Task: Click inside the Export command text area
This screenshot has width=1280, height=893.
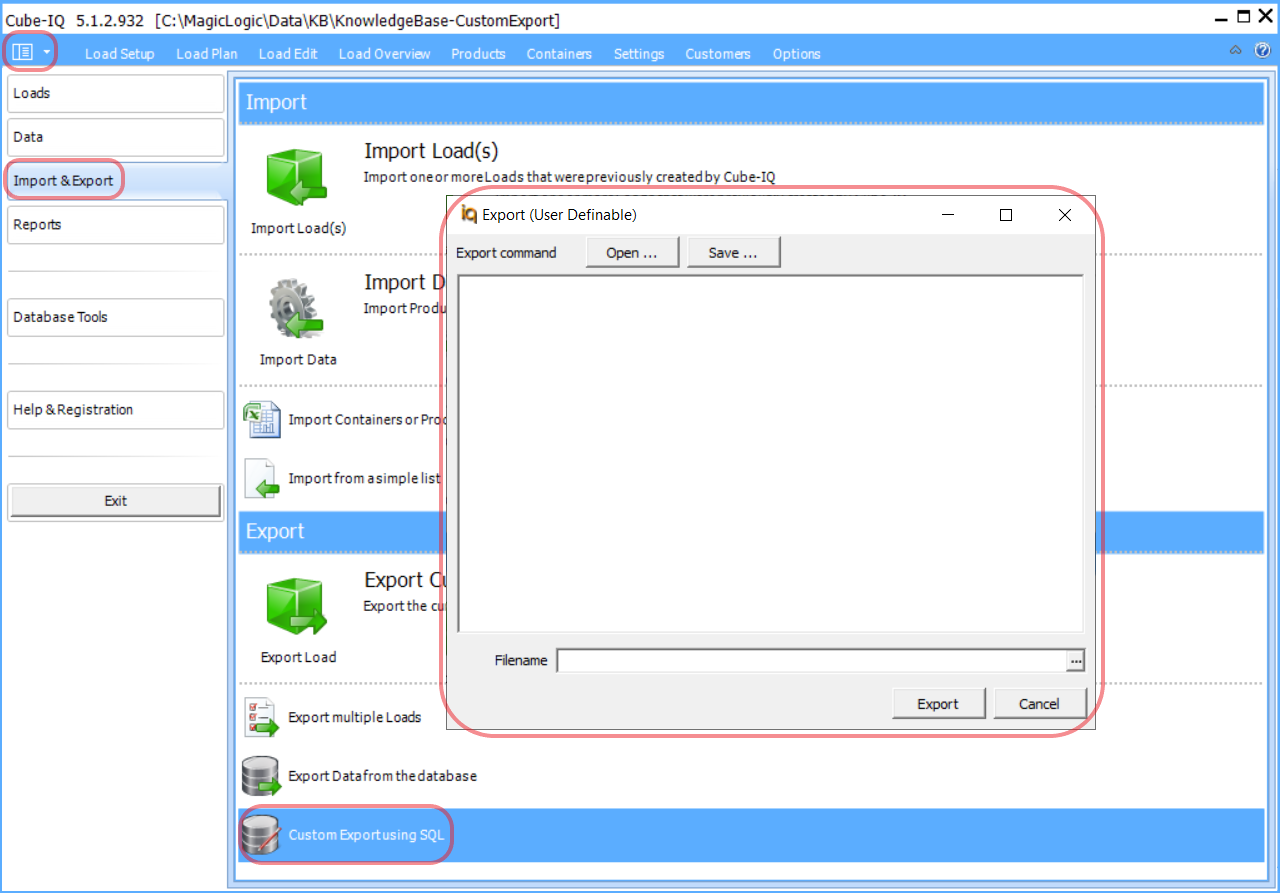Action: 770,454
